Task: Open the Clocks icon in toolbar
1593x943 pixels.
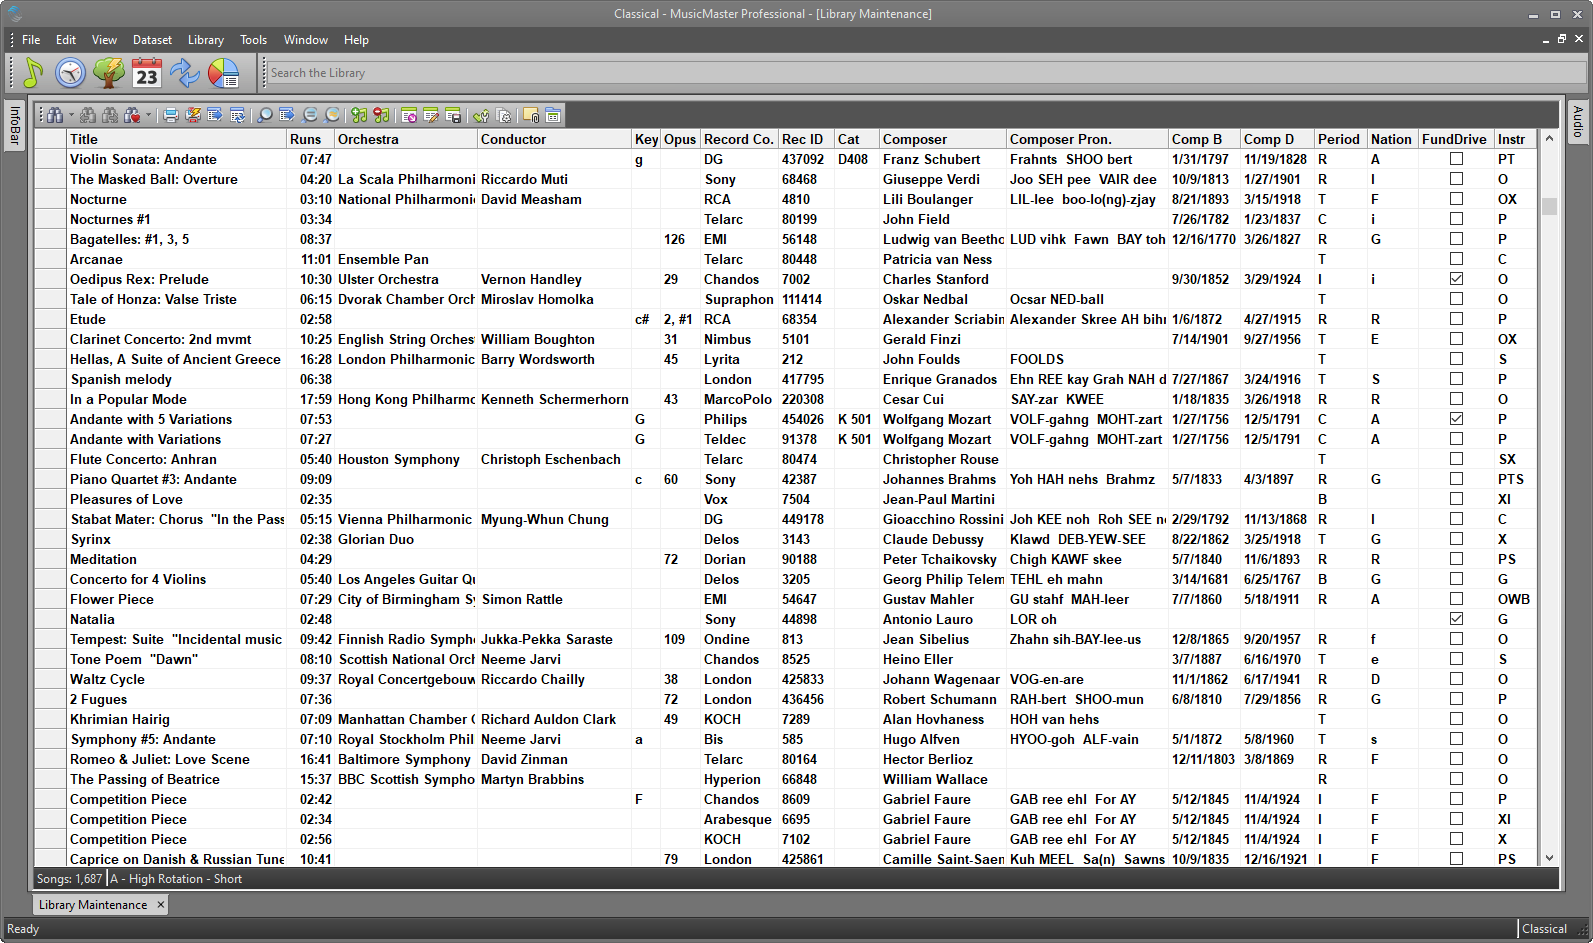Action: [70, 73]
